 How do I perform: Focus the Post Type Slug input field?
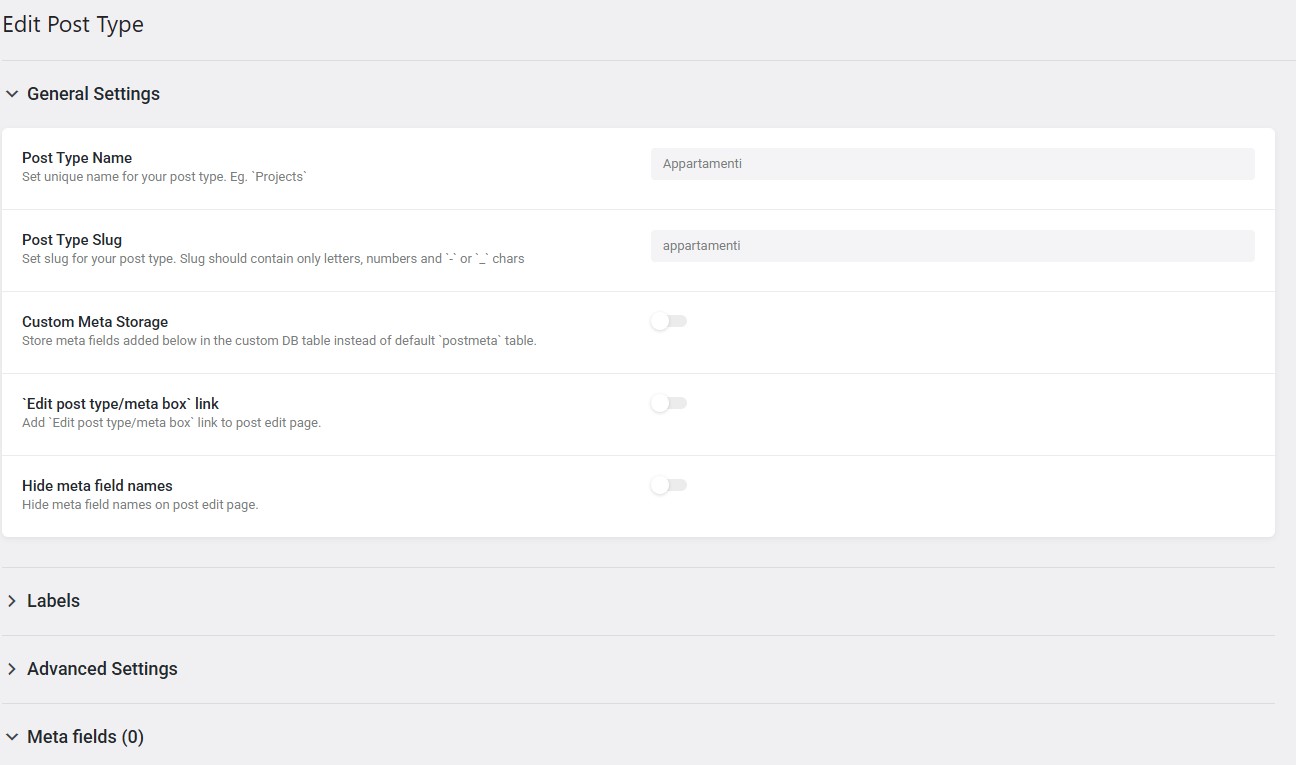952,246
